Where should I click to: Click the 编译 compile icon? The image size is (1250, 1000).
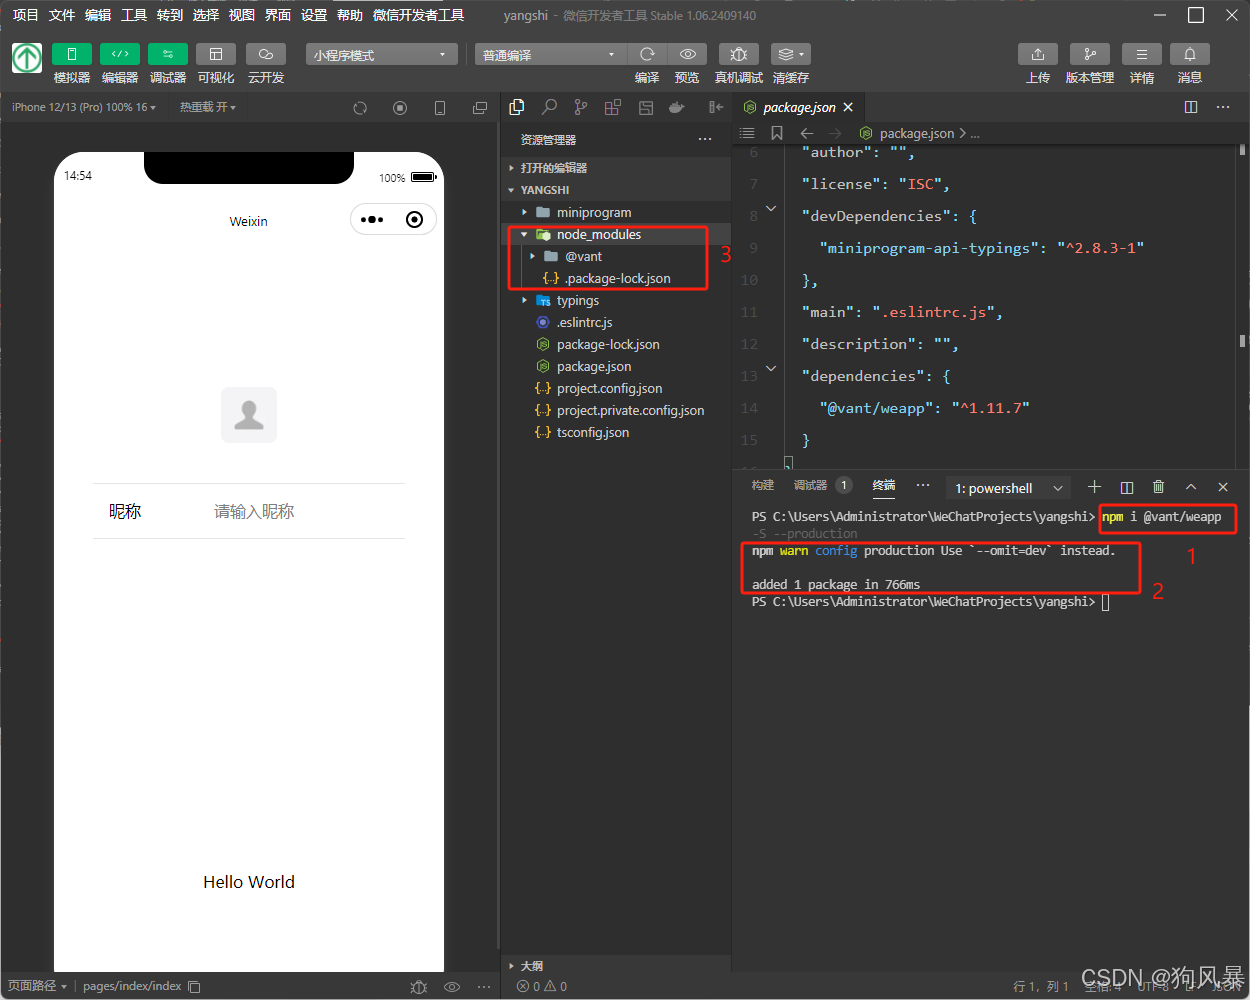click(x=646, y=54)
